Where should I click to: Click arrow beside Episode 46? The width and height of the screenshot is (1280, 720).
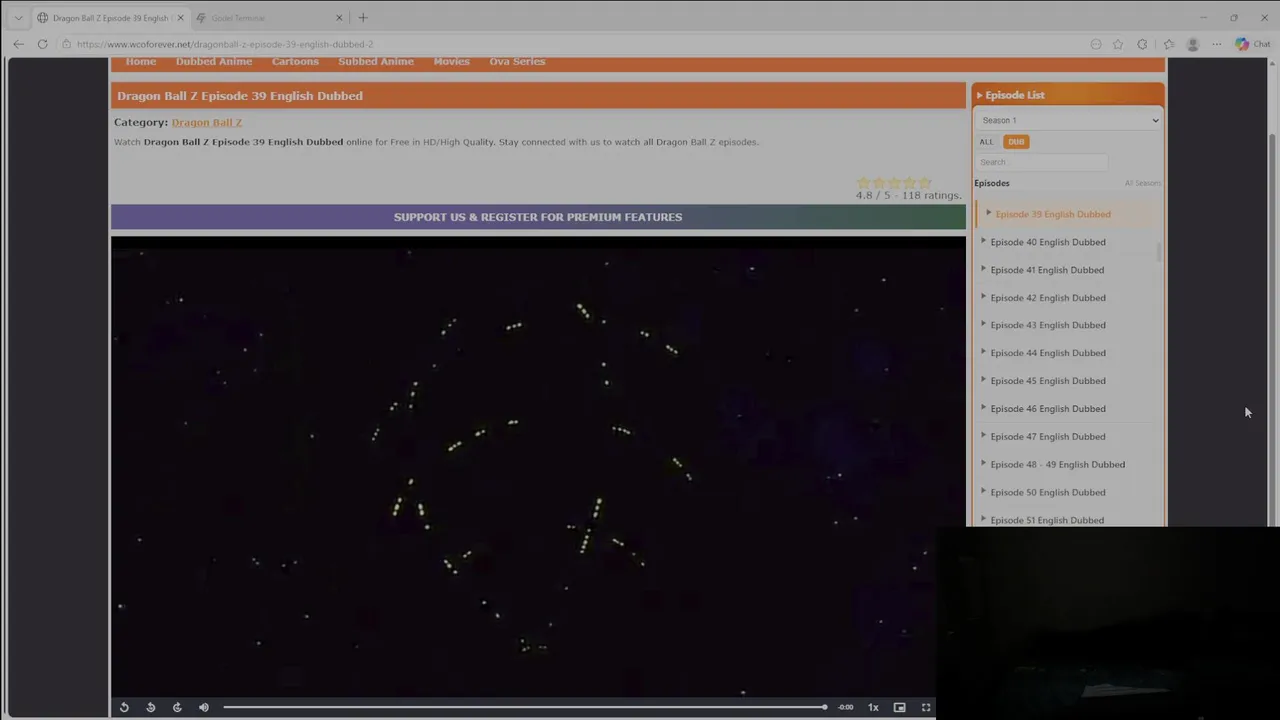pyautogui.click(x=983, y=408)
